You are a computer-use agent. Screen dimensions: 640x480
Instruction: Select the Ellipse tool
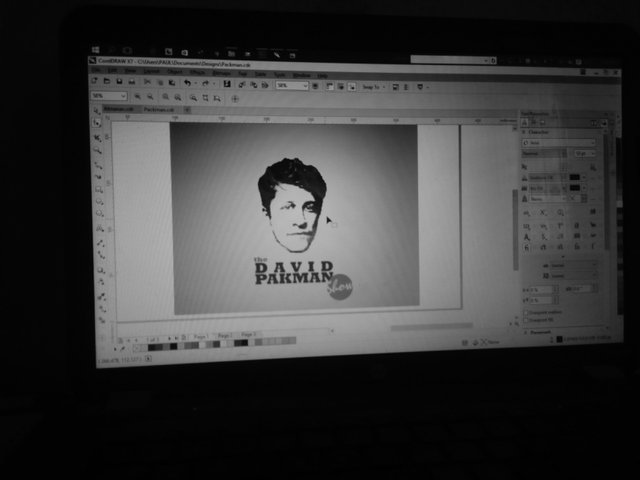99,202
